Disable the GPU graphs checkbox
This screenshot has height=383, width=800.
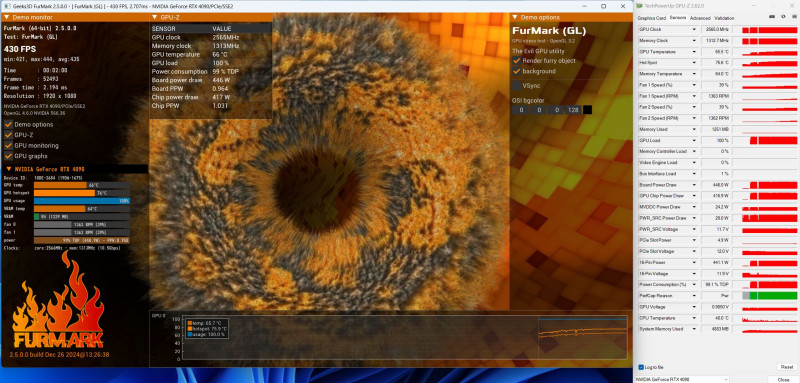[8, 156]
